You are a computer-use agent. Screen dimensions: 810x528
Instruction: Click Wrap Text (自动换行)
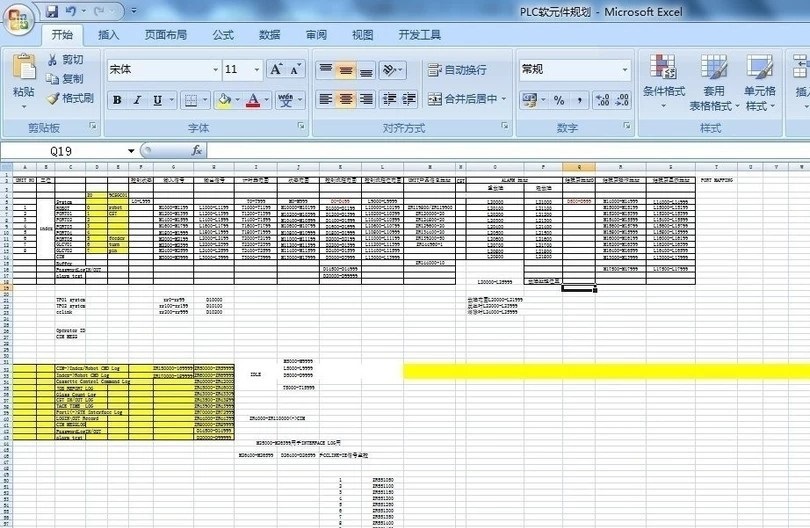click(457, 70)
